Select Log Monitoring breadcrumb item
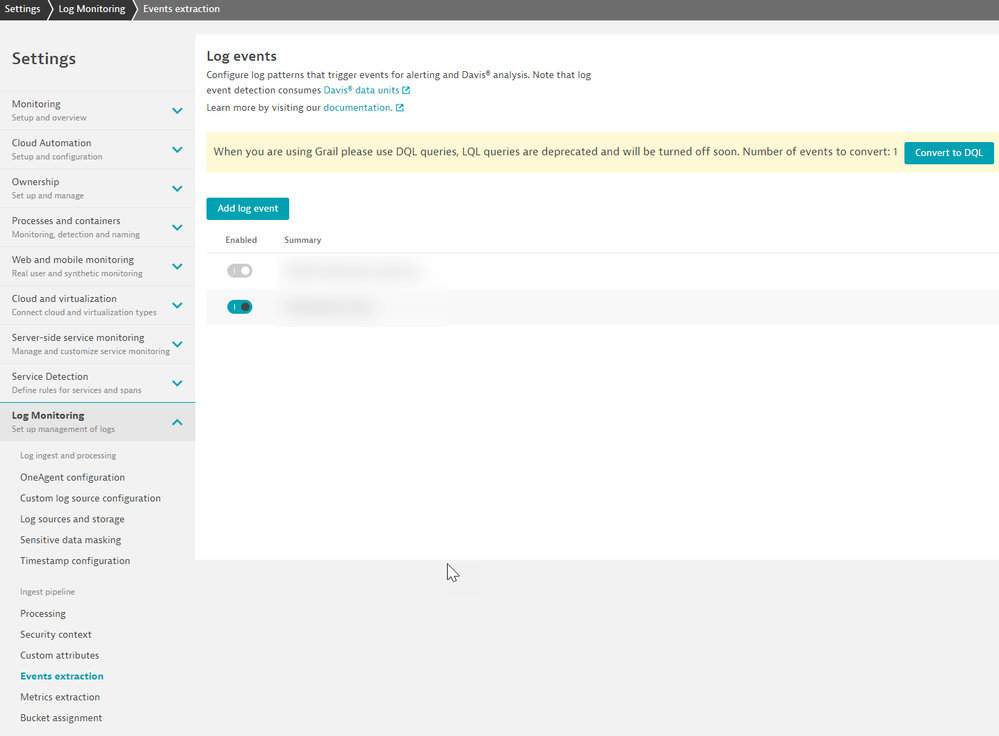 click(x=92, y=9)
